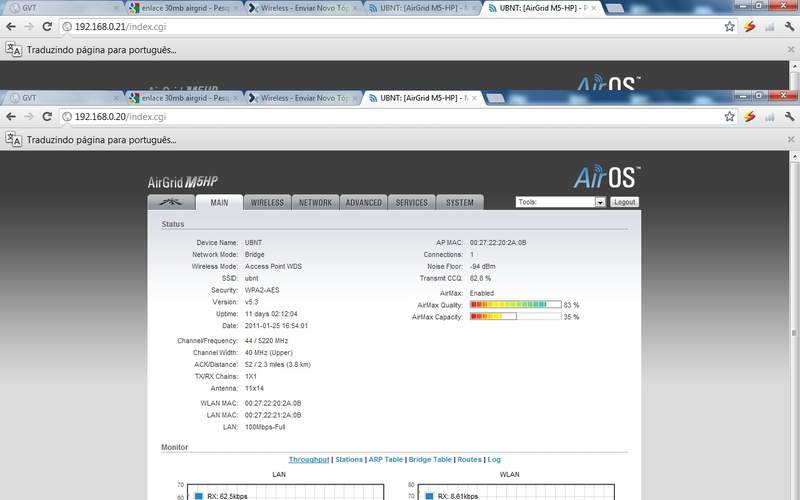Click the Uptime value 11 days 02:12:04

(x=271, y=314)
